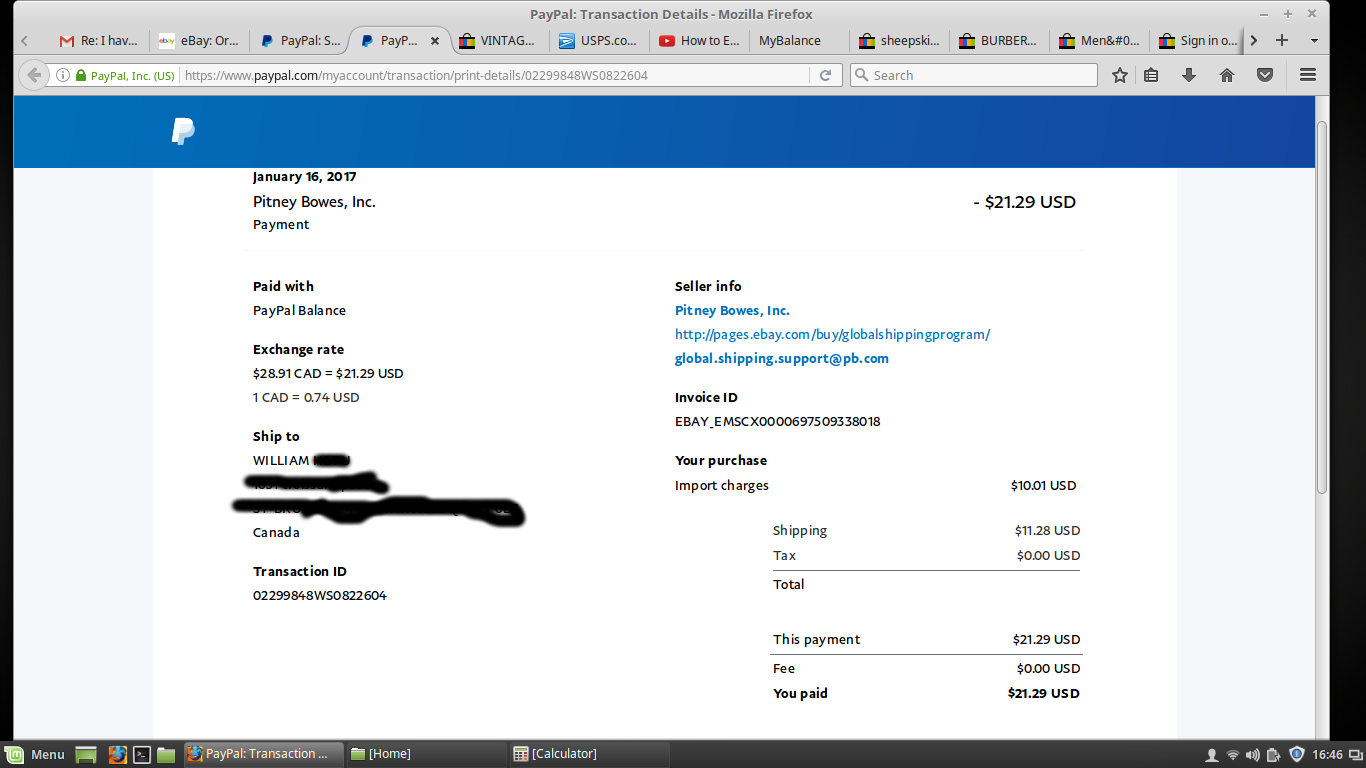Open Pitney Bowes, Inc. seller link
Image resolution: width=1366 pixels, height=768 pixels.
pos(732,310)
